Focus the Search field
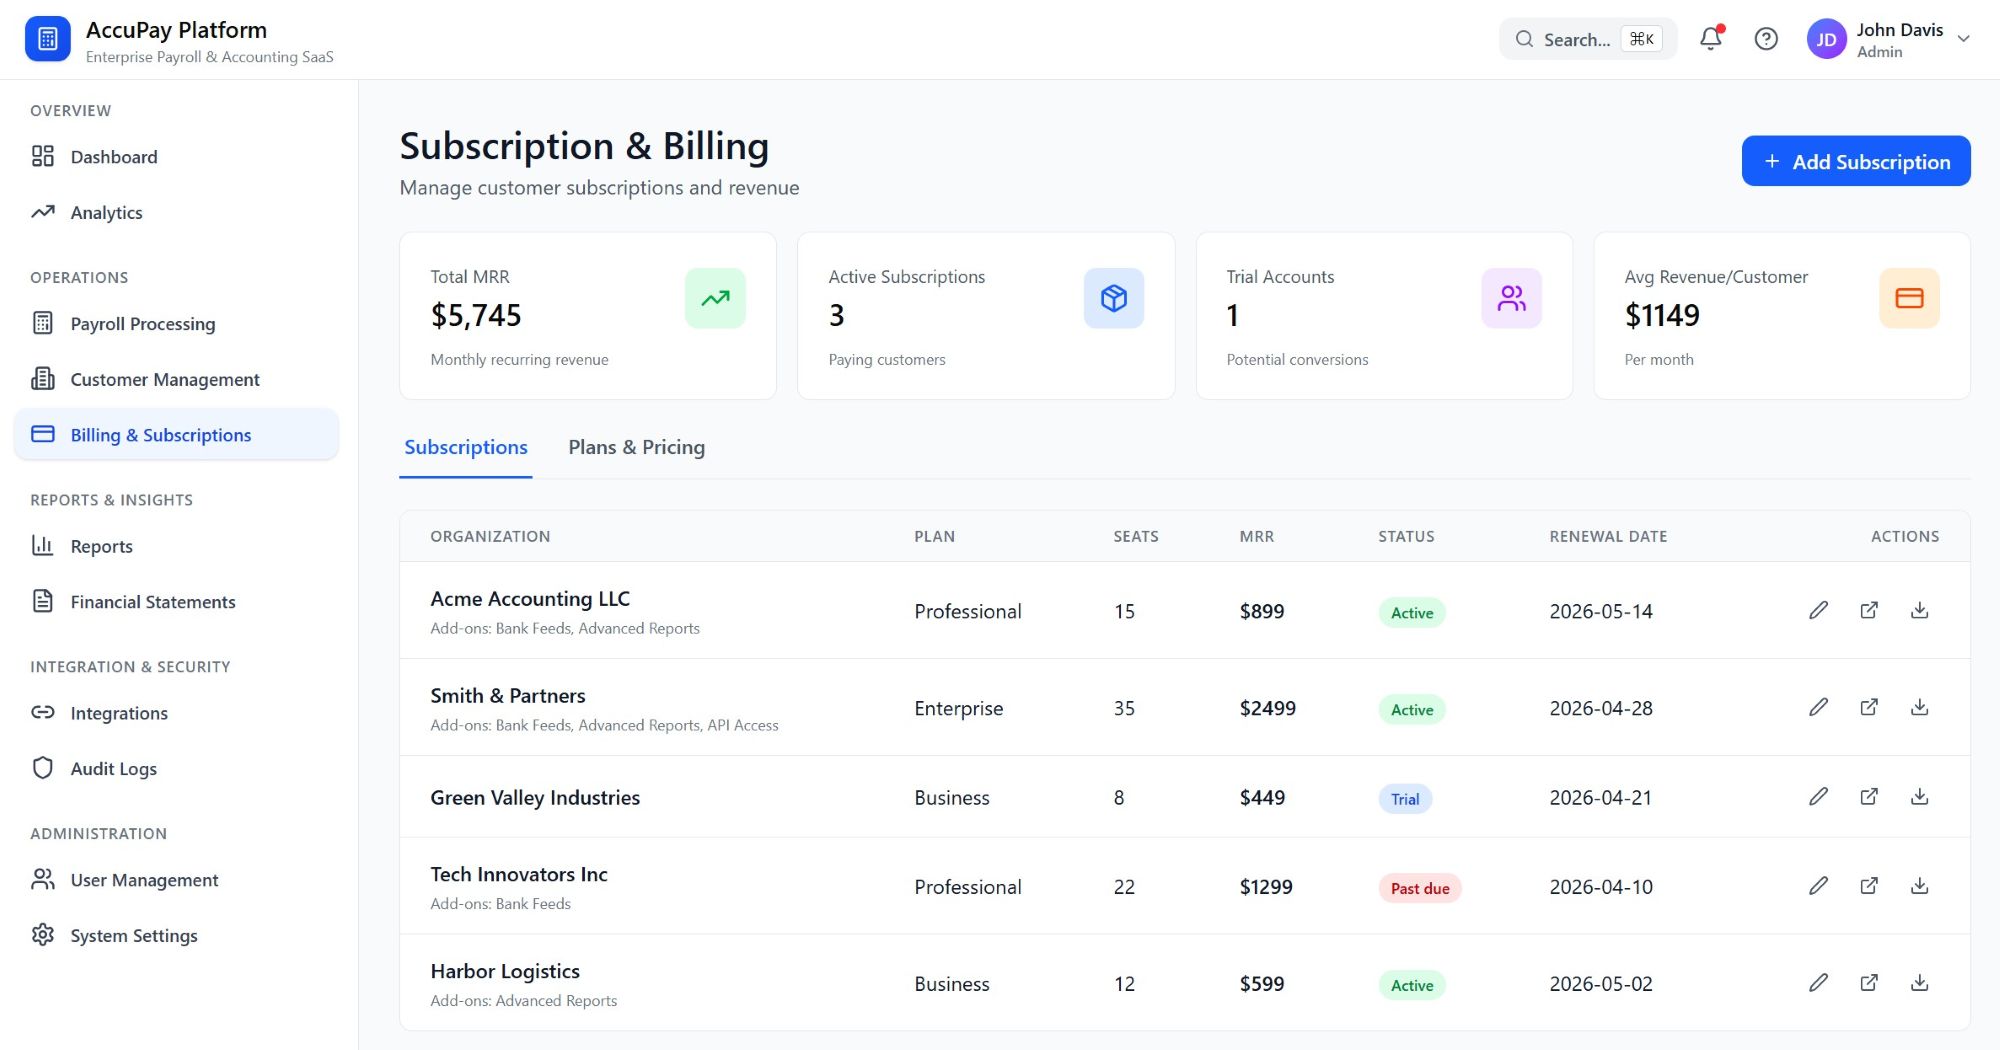 click(x=1588, y=39)
